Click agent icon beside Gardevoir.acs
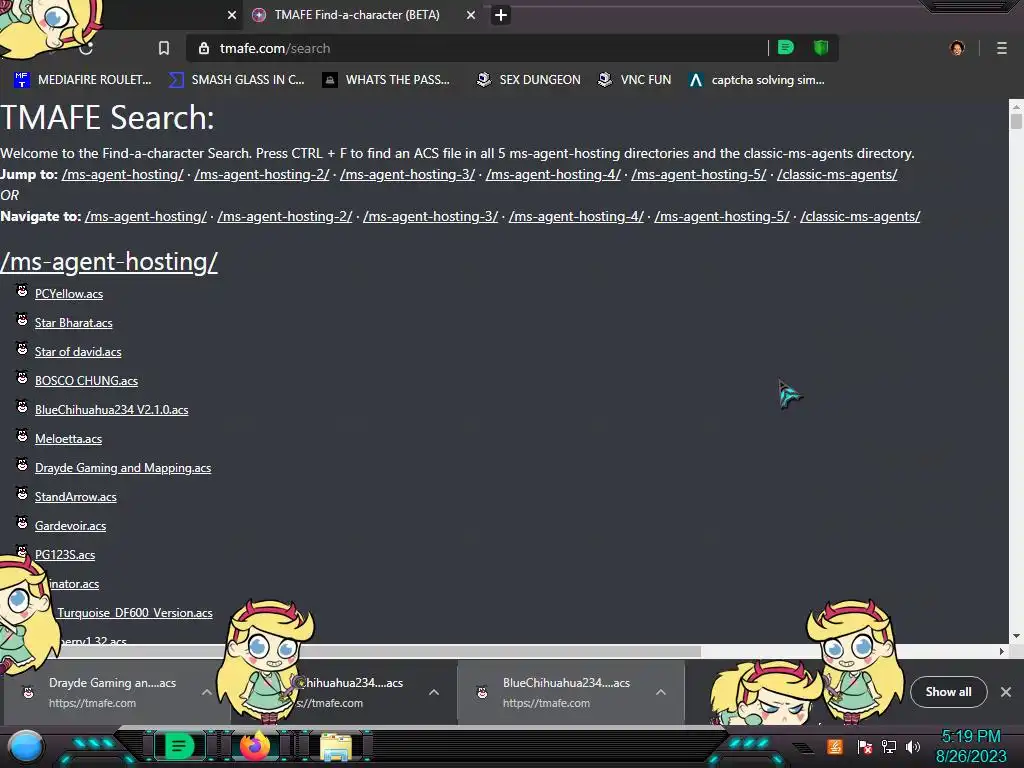This screenshot has width=1024, height=768. pos(22,522)
